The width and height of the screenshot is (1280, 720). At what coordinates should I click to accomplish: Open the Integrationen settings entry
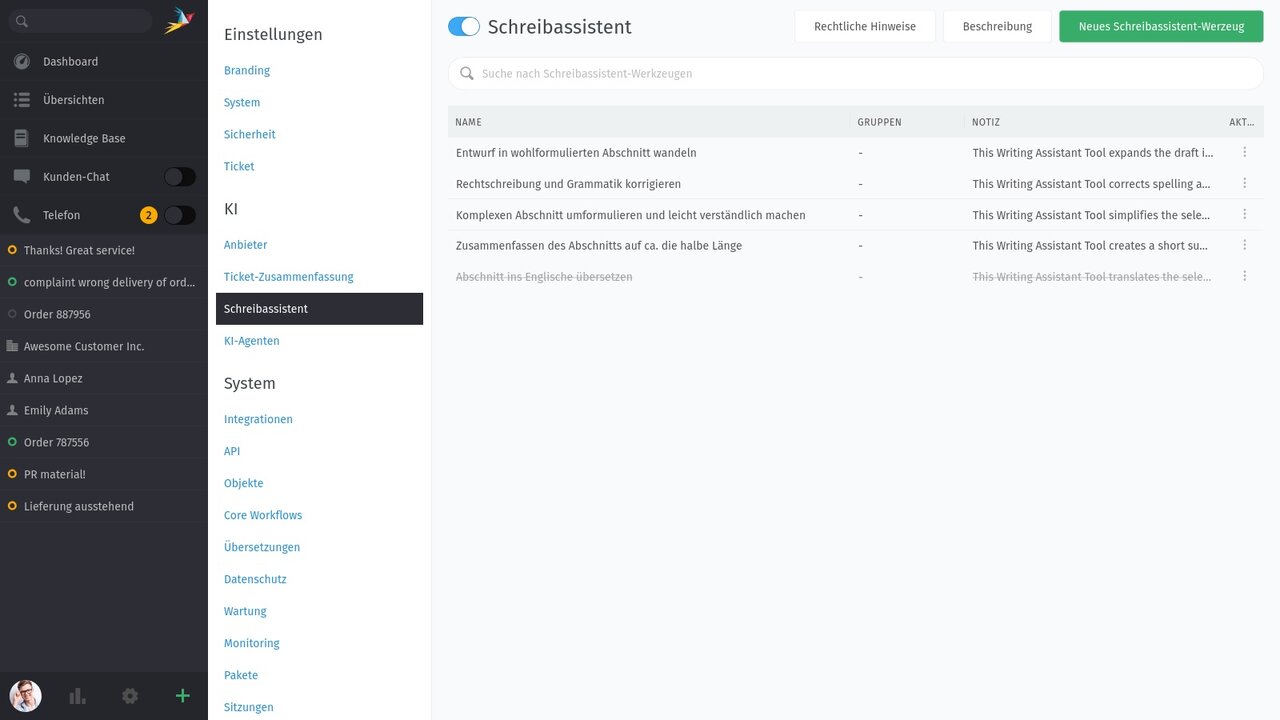click(x=258, y=419)
